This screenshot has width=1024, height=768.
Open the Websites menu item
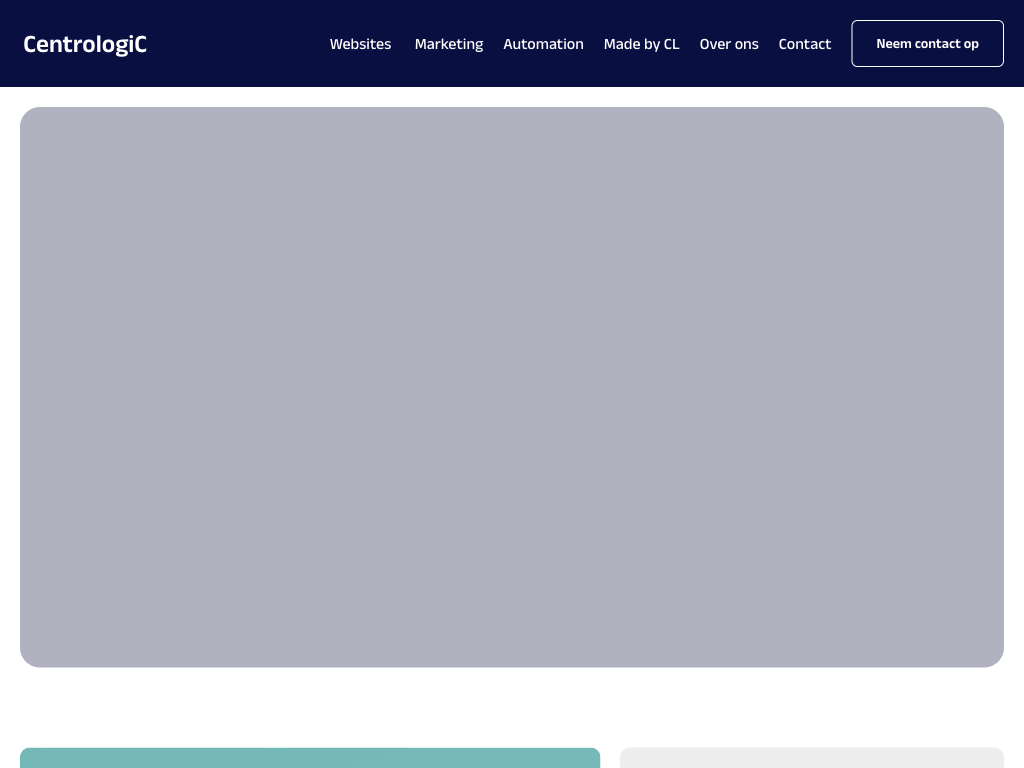(360, 44)
